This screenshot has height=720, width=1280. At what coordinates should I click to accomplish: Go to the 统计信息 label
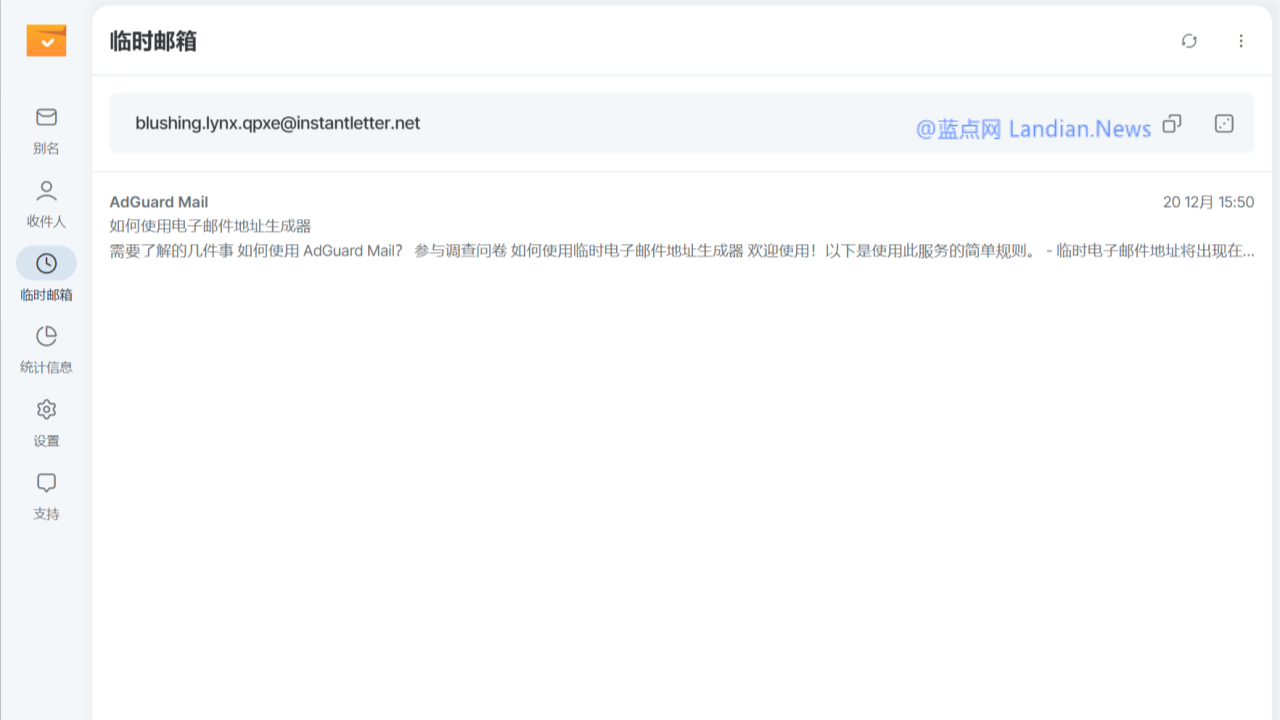46,367
